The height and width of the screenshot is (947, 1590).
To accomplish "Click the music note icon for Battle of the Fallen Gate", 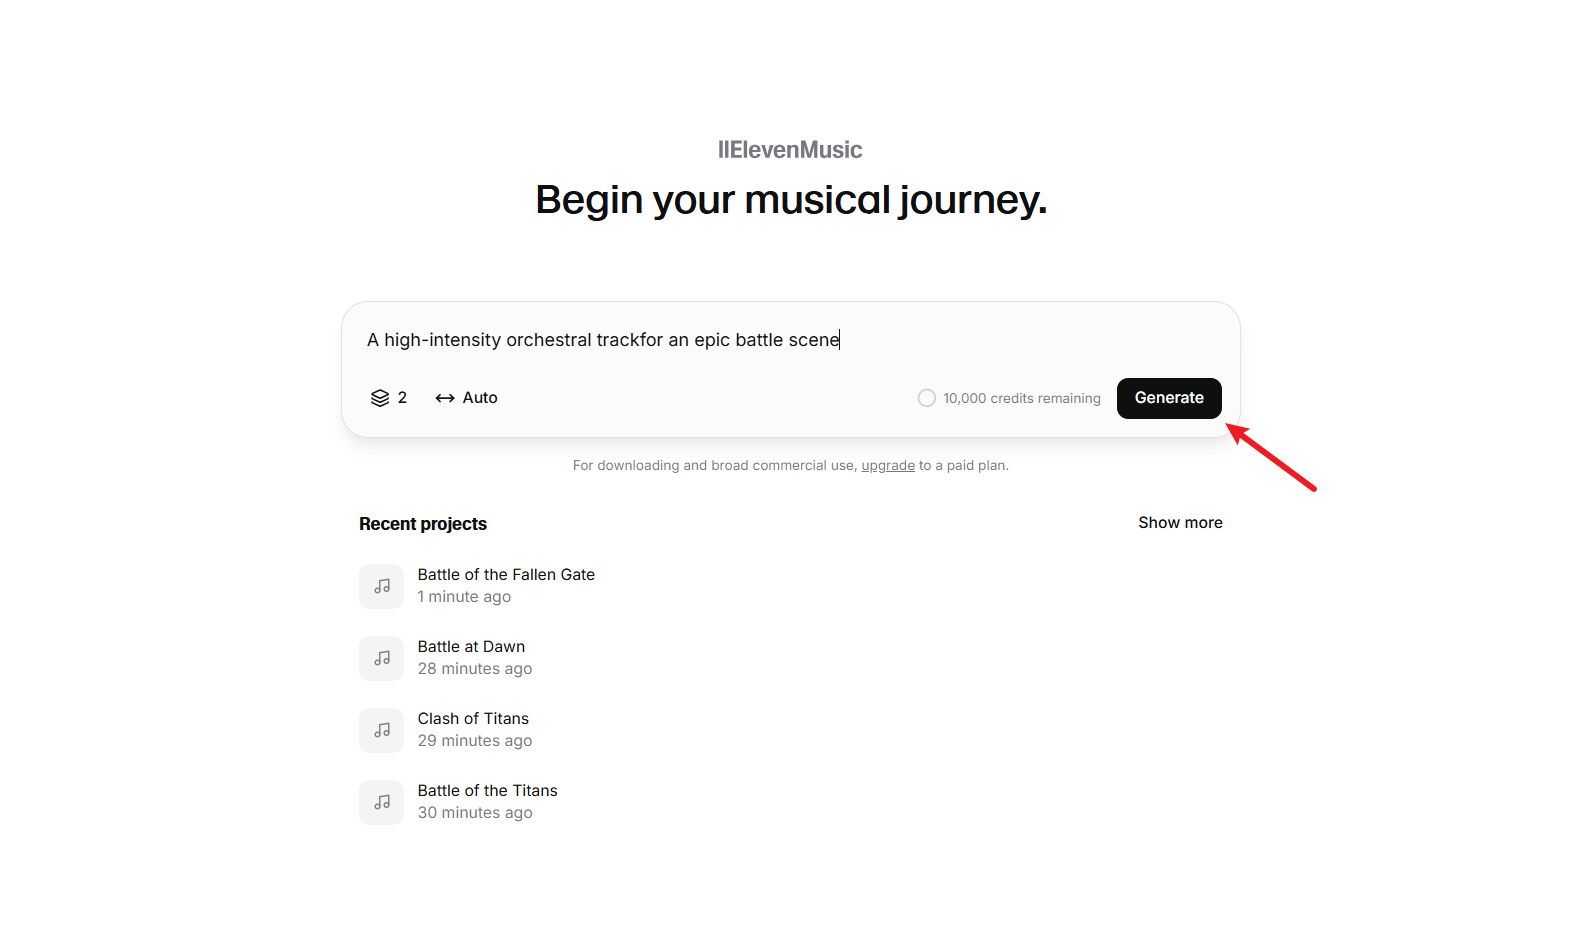I will point(381,586).
